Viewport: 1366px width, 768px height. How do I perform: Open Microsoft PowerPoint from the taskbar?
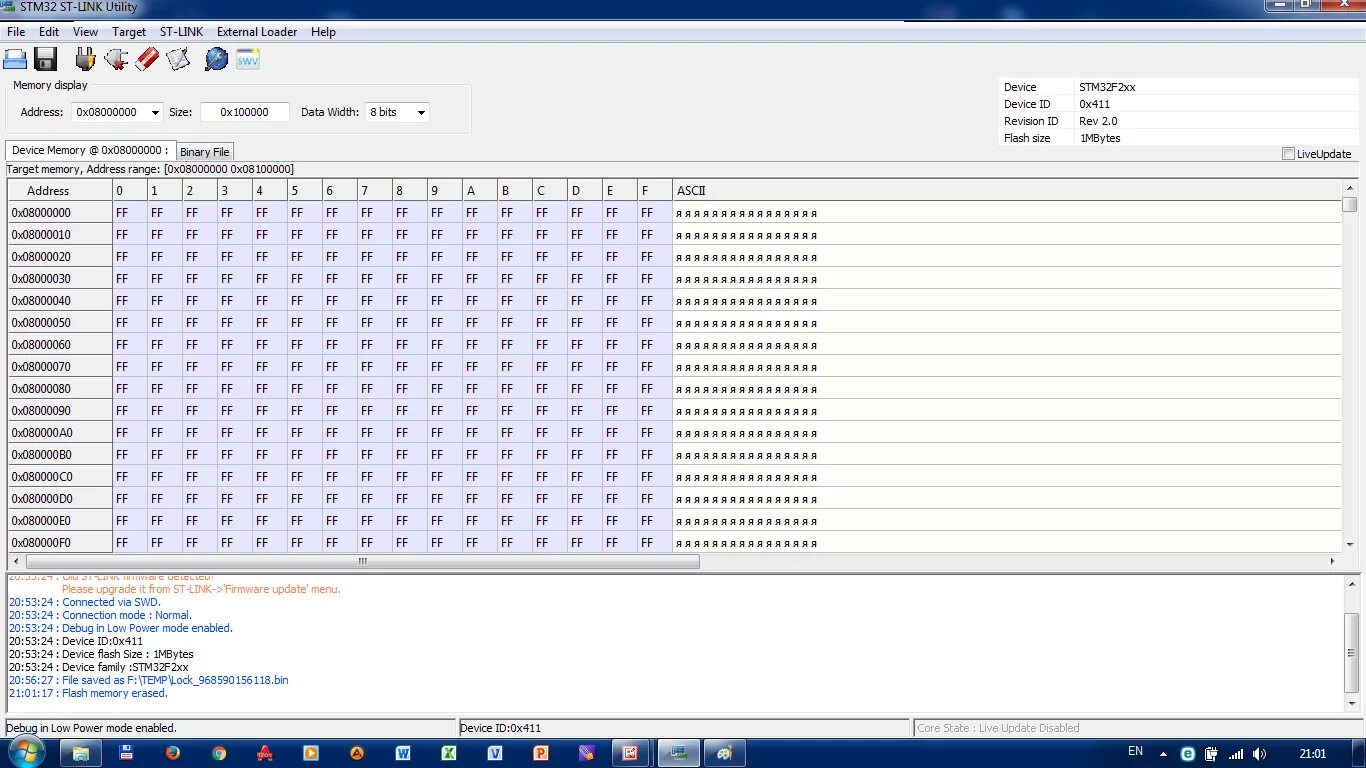(541, 753)
